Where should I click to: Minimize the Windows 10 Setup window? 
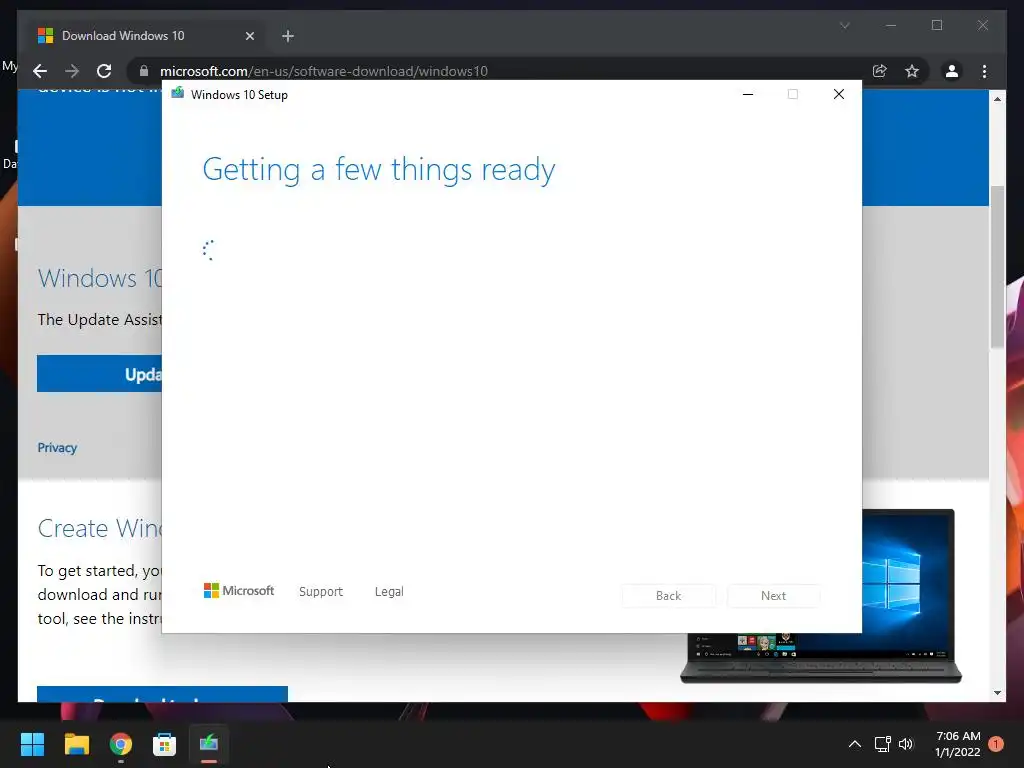pyautogui.click(x=748, y=94)
